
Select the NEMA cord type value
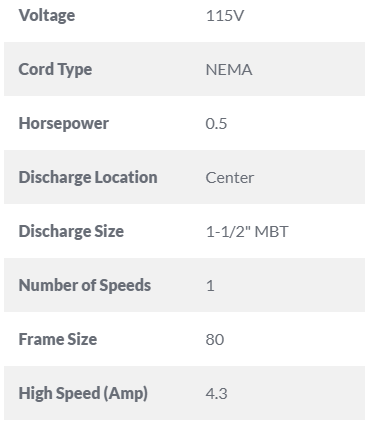(229, 70)
